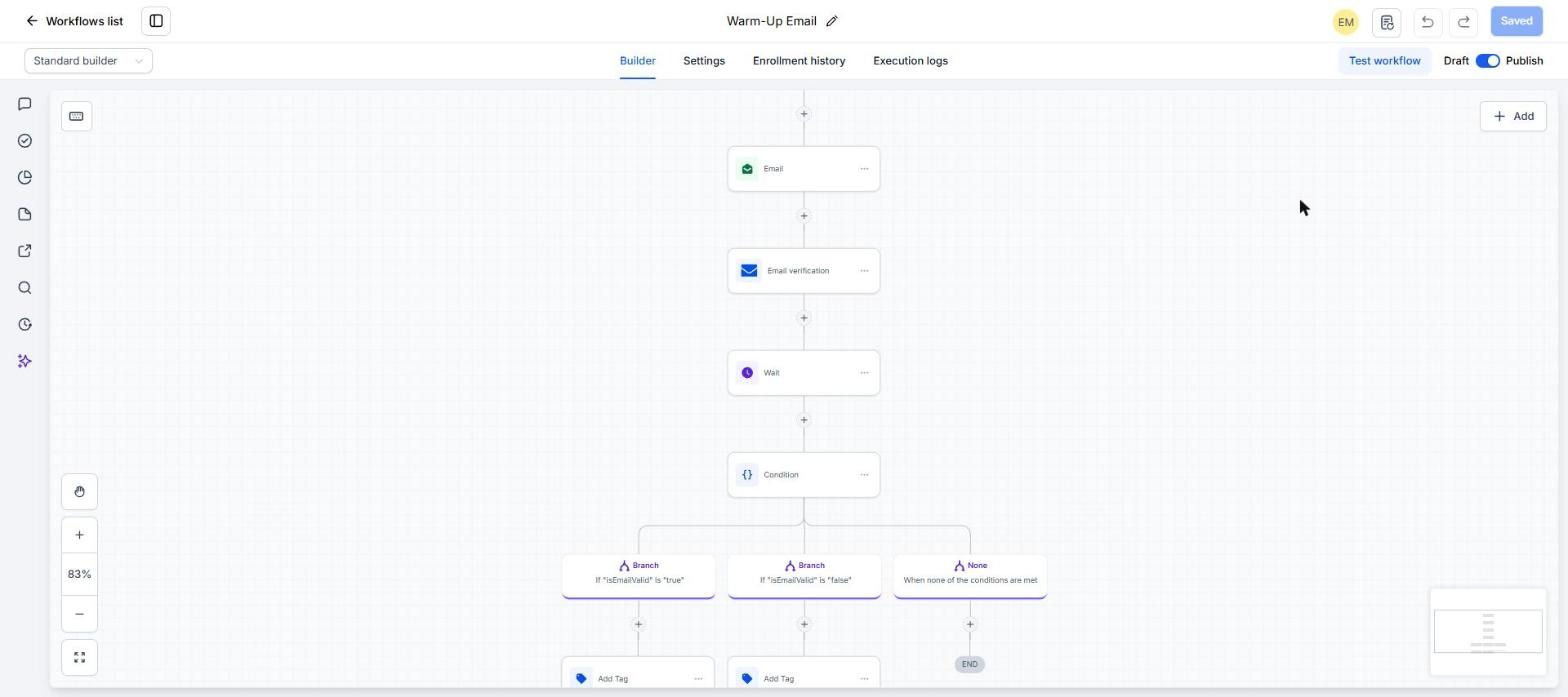The height and width of the screenshot is (697, 1568).
Task: Click the fit-to-screen expand icon
Action: tap(79, 658)
